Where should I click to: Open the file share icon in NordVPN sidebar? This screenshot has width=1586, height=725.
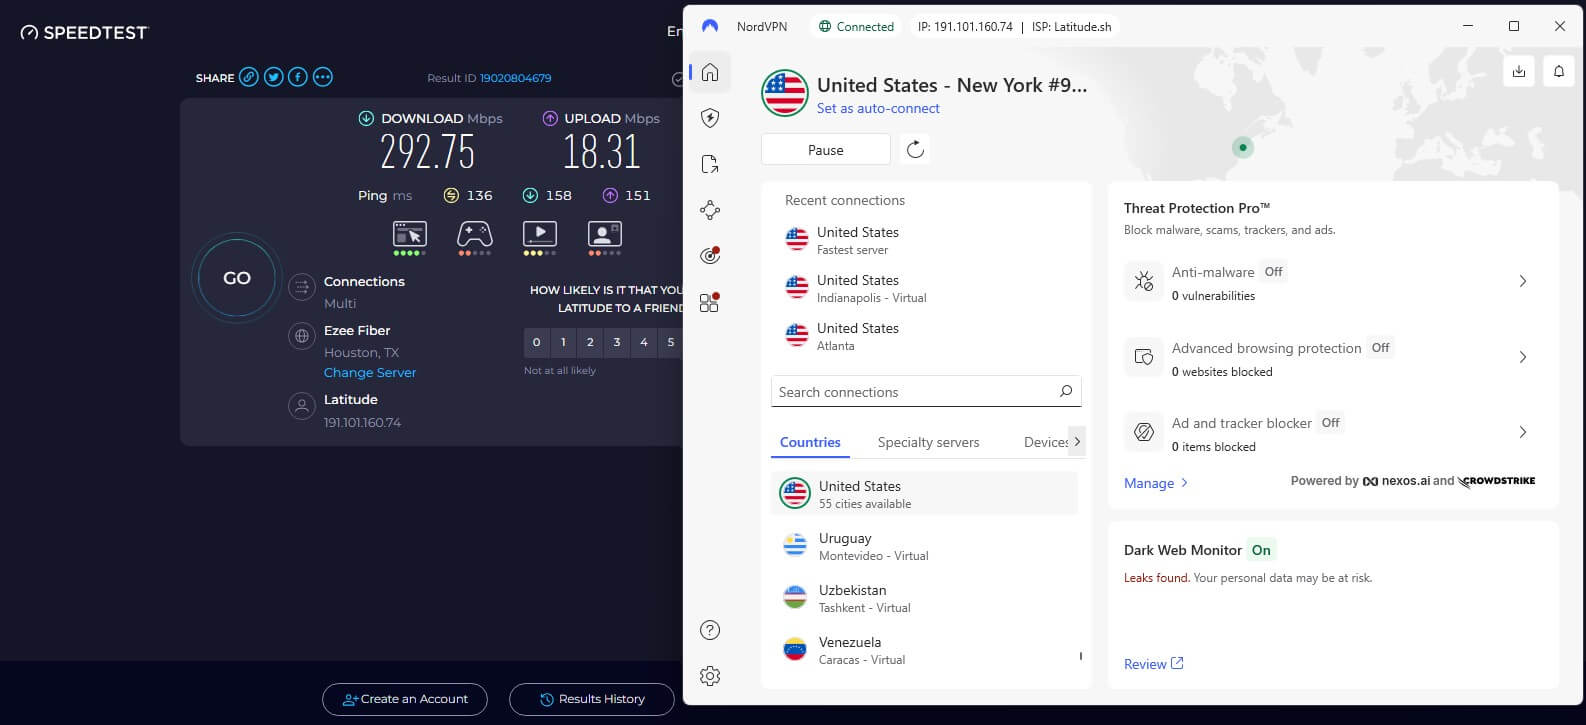coord(710,164)
